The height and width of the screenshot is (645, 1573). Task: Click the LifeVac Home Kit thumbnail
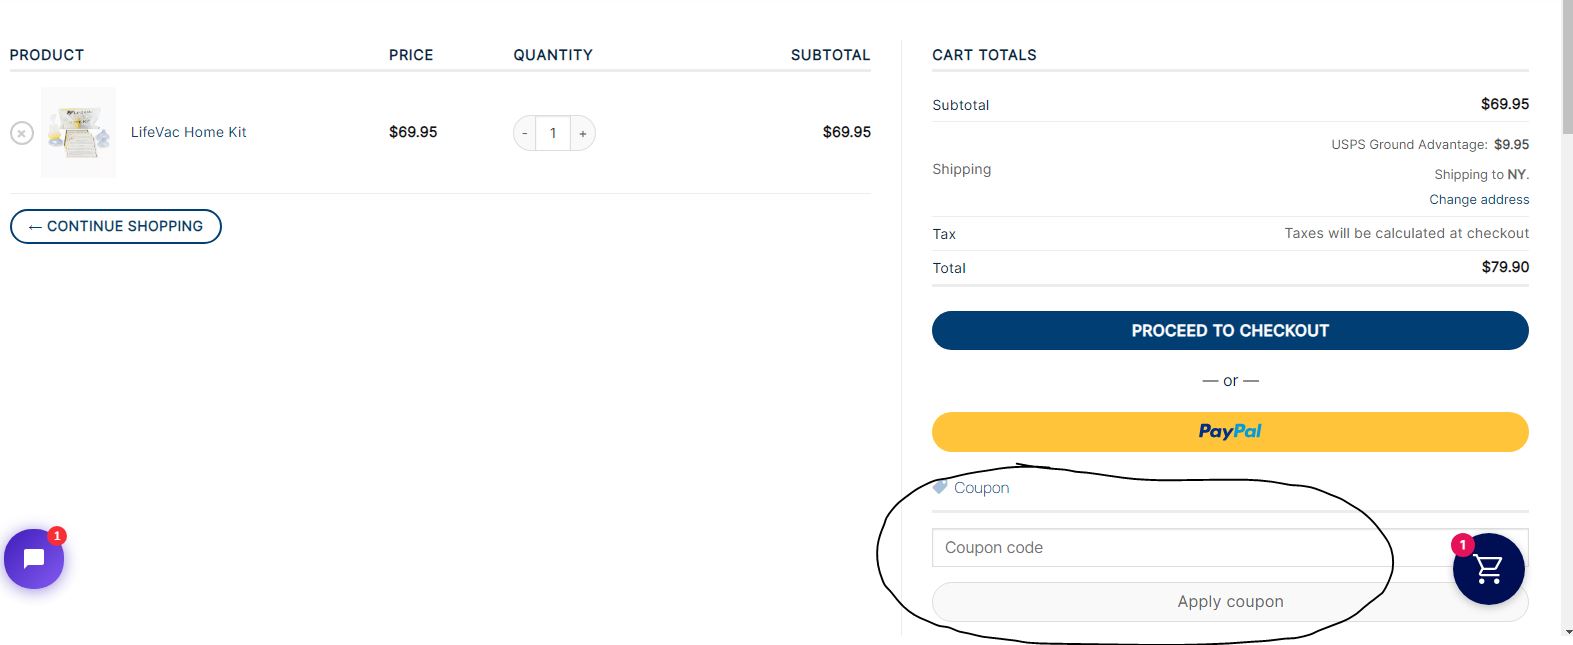pos(78,132)
